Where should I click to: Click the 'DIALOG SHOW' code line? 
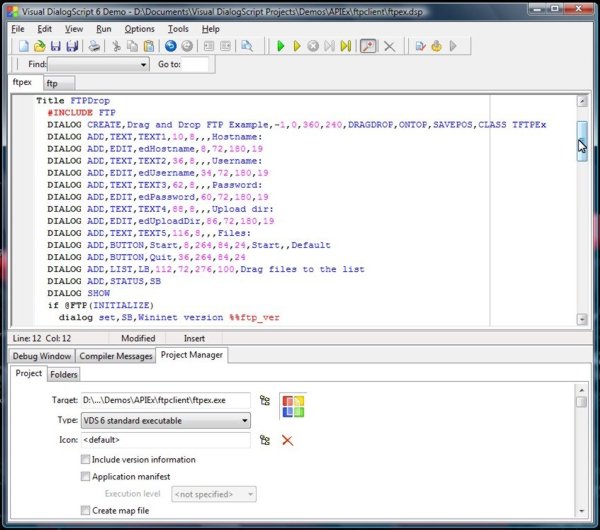tap(78, 293)
